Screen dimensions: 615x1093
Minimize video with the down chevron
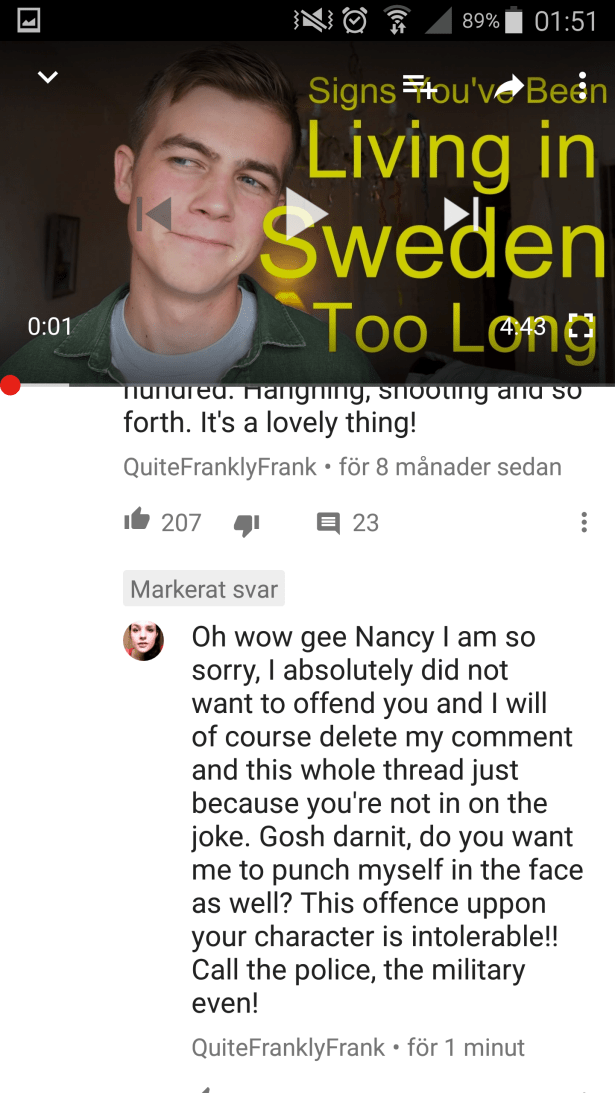click(x=47, y=77)
